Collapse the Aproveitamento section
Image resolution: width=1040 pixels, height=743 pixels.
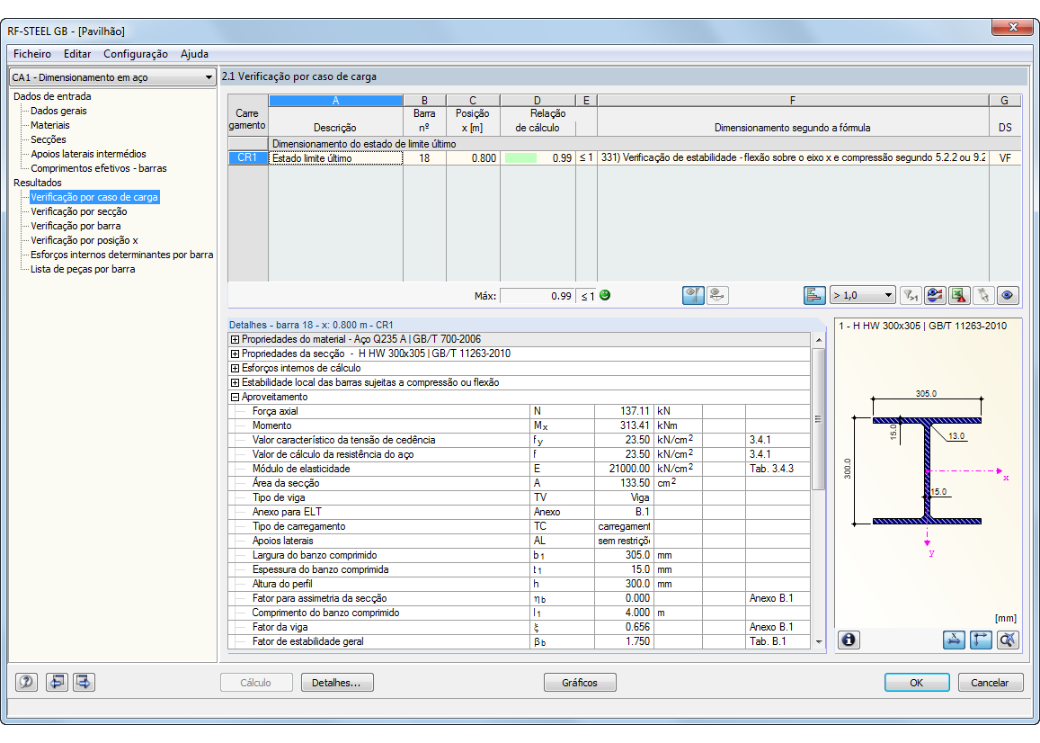235,397
